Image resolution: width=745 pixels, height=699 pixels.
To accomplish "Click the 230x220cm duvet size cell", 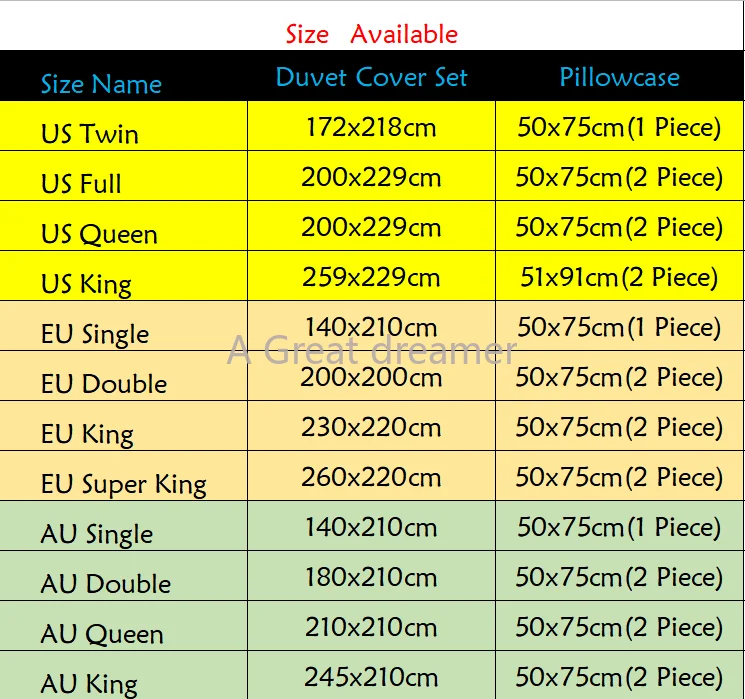I will pyautogui.click(x=371, y=427).
